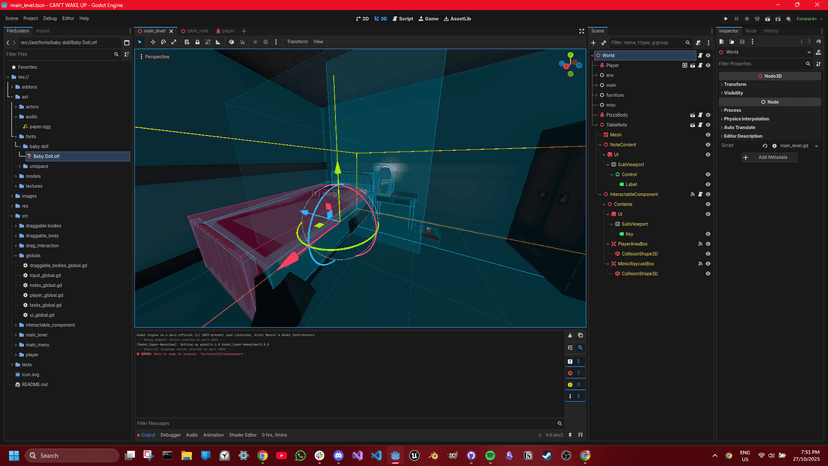Switch to the table_note scene tab
The width and height of the screenshot is (828, 466).
click(197, 31)
